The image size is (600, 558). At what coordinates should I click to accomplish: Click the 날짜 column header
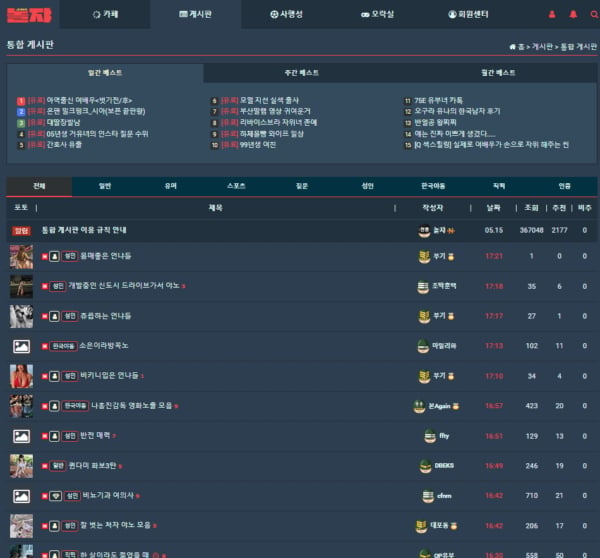[x=493, y=208]
